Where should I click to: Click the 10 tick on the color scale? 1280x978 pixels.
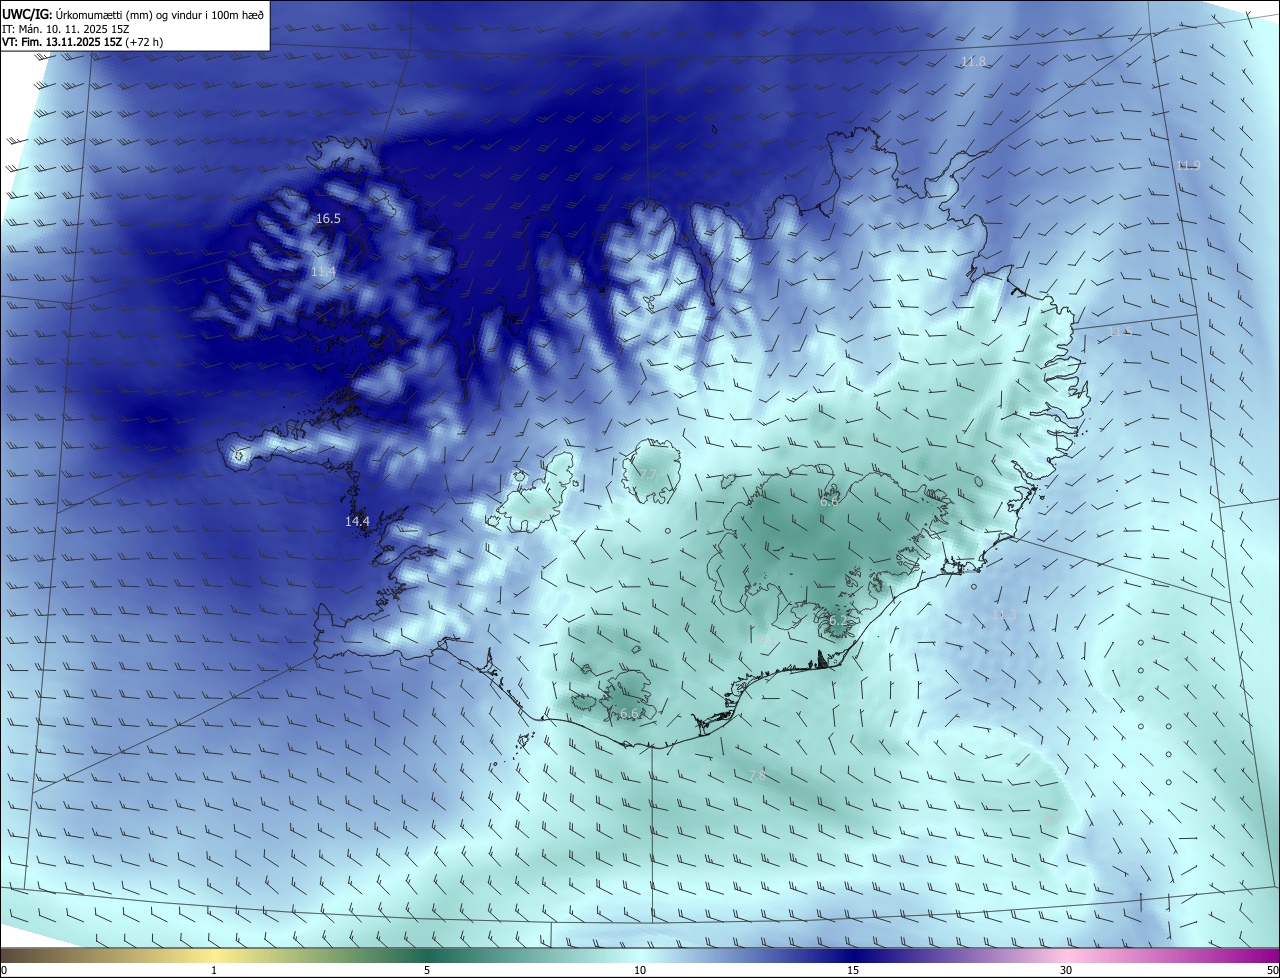pyautogui.click(x=640, y=970)
